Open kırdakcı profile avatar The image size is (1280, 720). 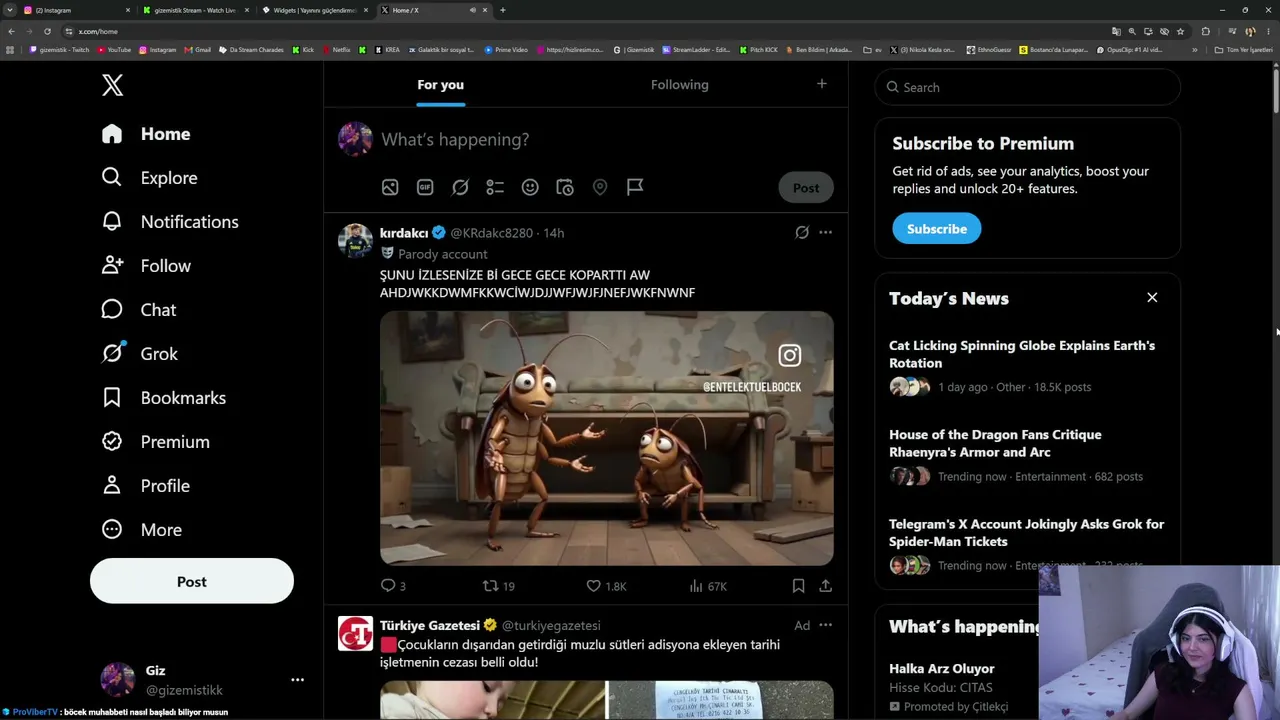pyautogui.click(x=355, y=240)
